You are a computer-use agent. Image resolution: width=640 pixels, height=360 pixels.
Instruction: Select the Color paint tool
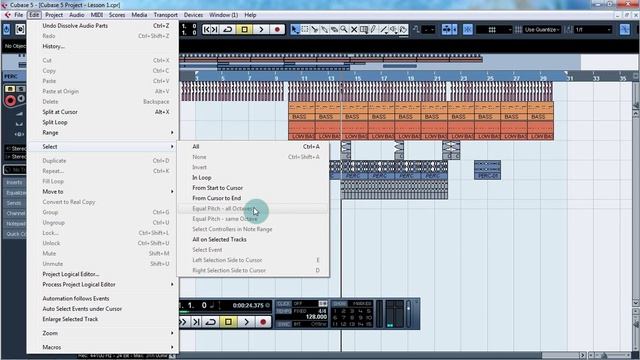403,29
